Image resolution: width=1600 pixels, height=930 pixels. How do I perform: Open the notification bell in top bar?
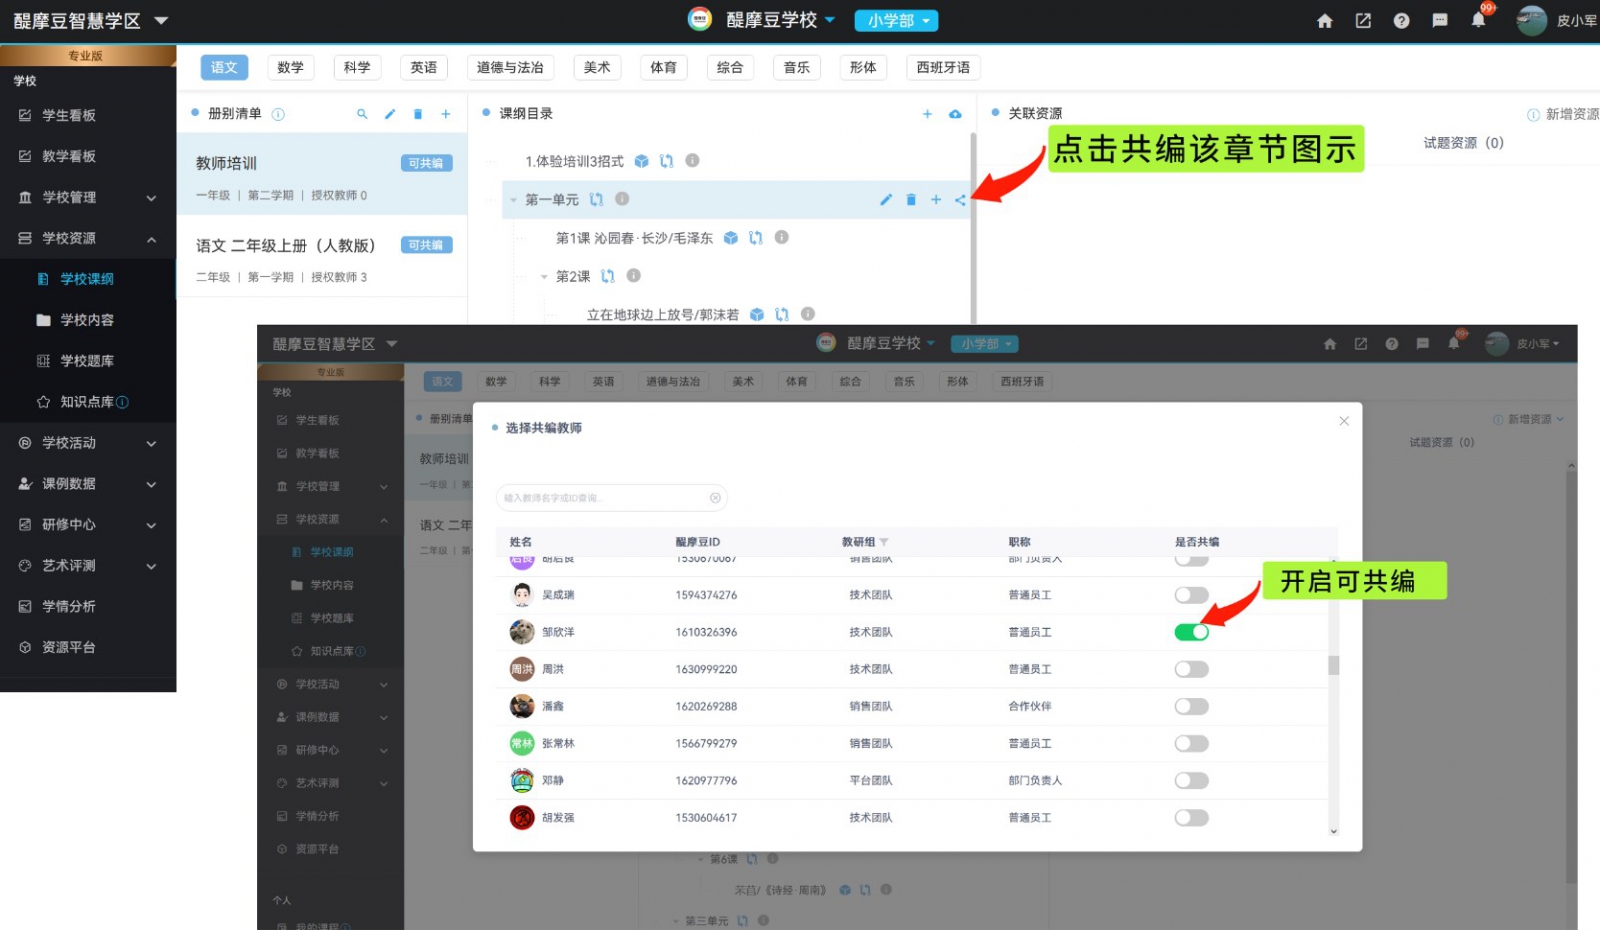tap(1478, 20)
